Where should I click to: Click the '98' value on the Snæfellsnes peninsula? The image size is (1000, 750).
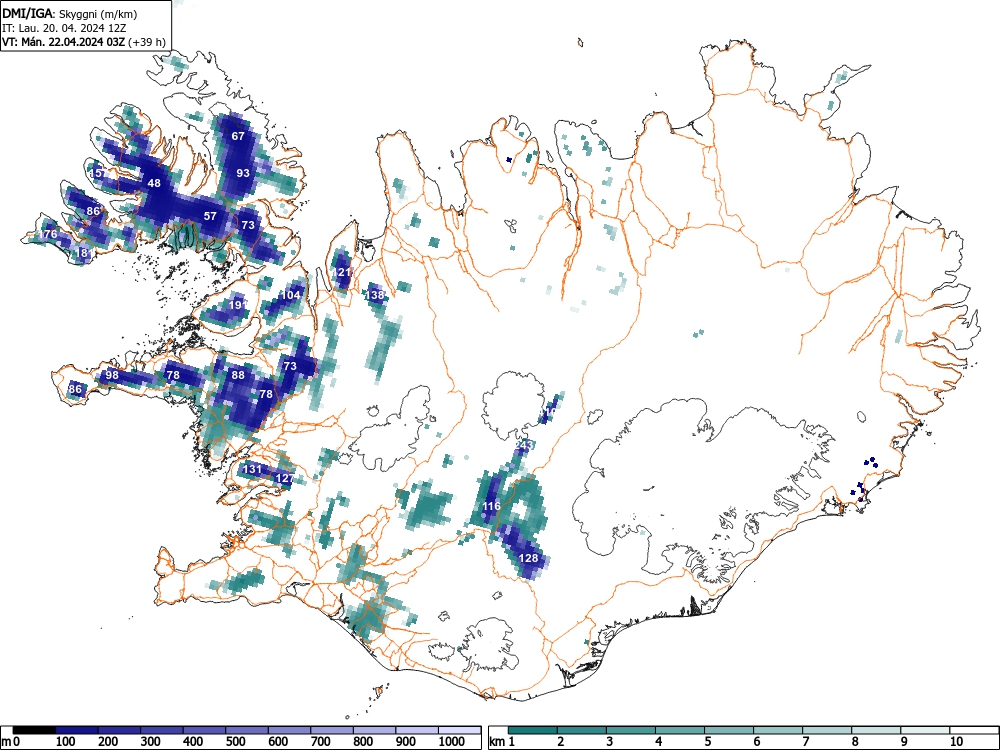click(x=112, y=374)
